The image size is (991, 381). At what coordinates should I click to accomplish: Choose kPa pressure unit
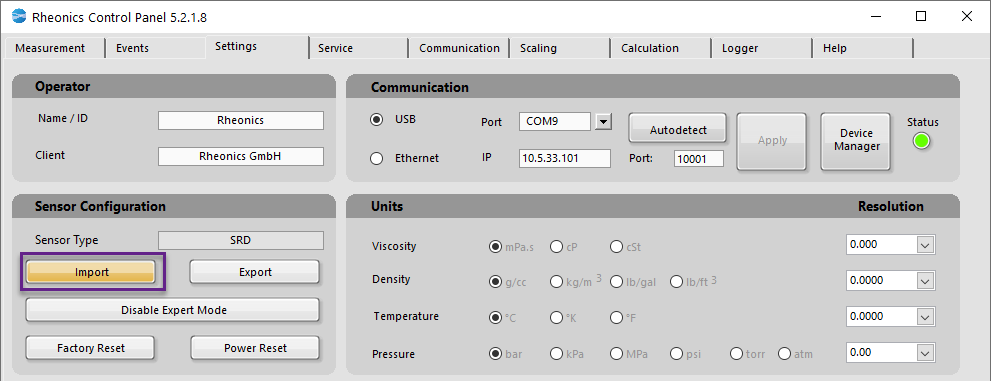556,354
